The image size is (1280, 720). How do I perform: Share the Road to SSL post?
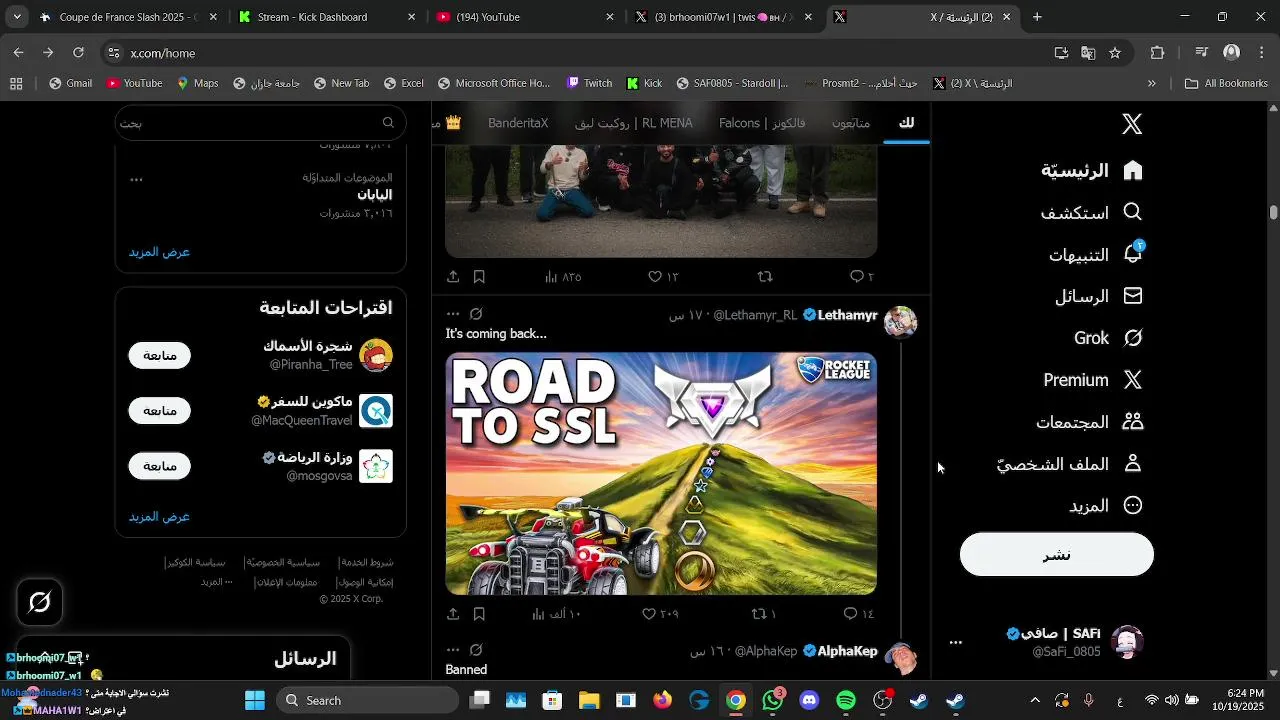click(x=453, y=614)
